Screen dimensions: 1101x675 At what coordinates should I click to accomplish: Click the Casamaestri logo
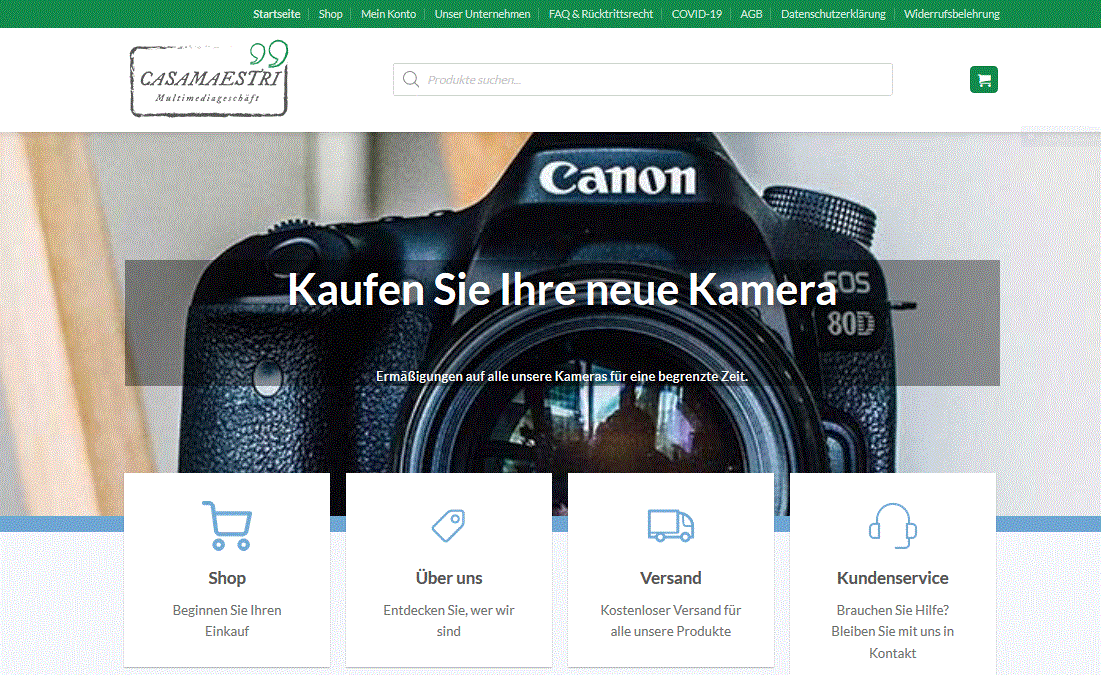click(x=209, y=79)
